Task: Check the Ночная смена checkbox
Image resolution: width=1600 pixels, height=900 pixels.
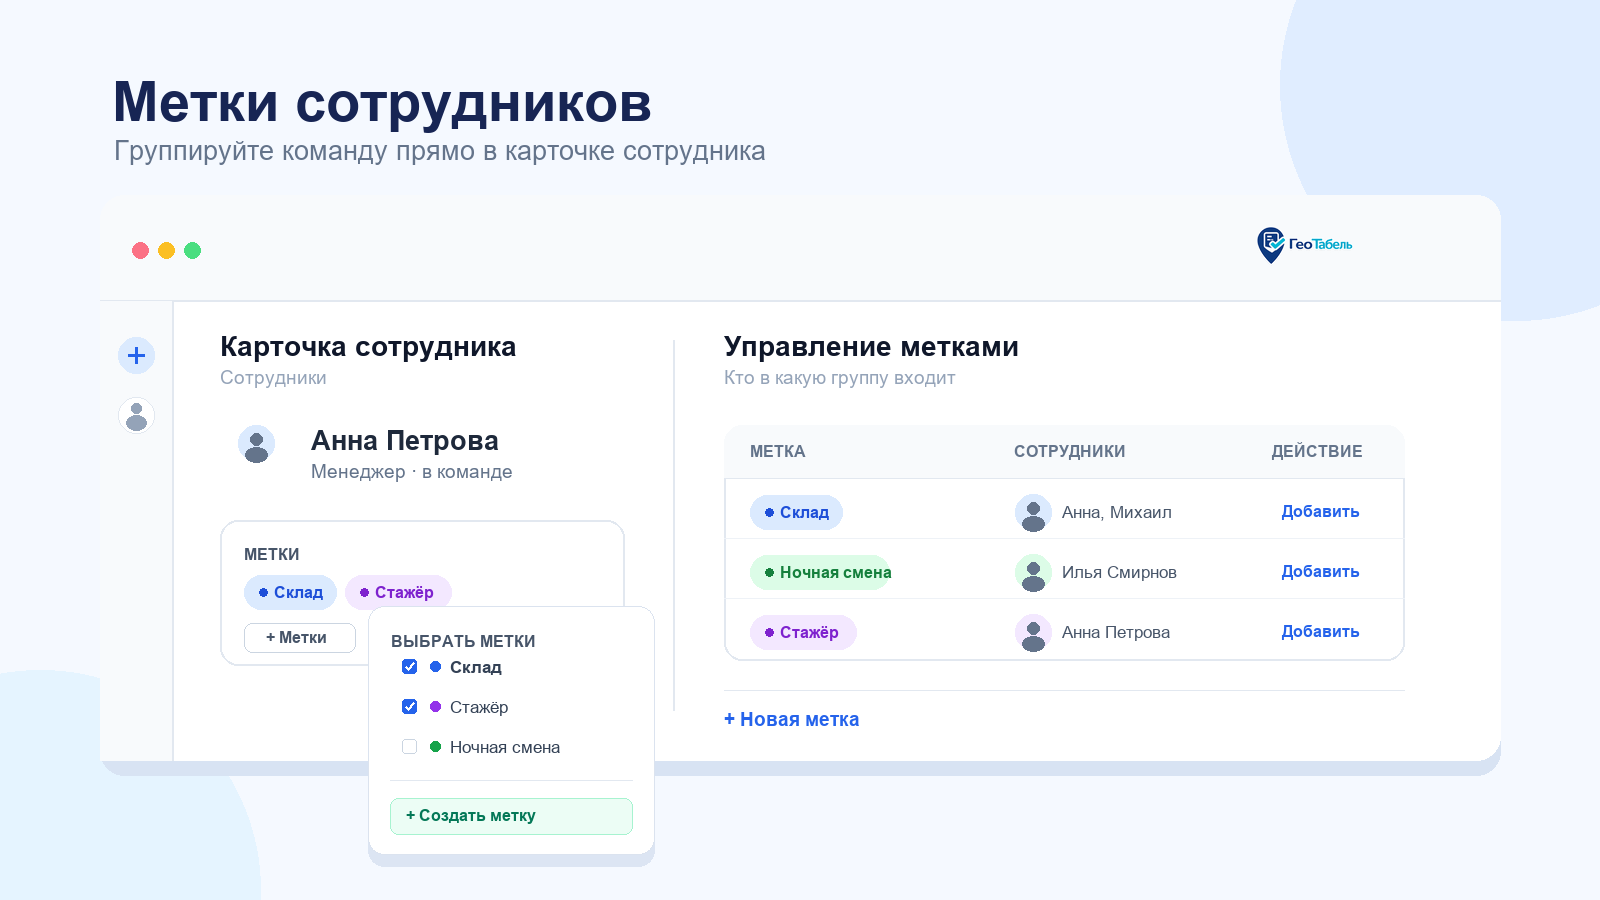Action: coord(409,747)
